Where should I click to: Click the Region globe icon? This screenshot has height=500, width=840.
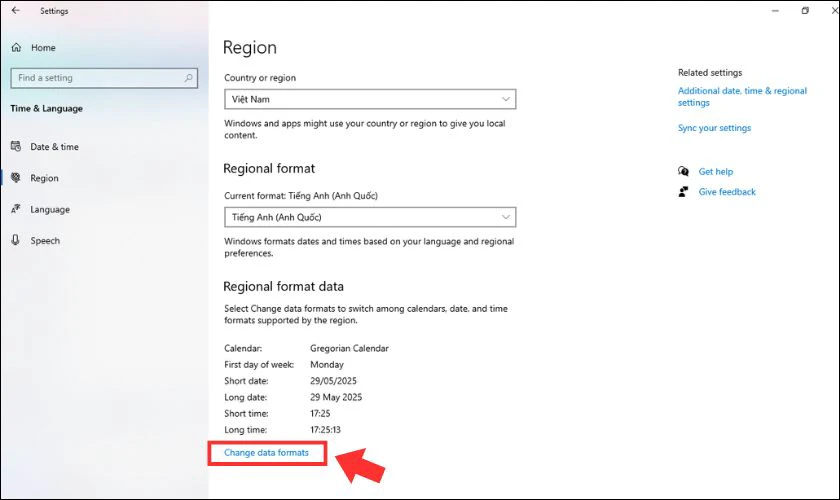pyautogui.click(x=16, y=177)
